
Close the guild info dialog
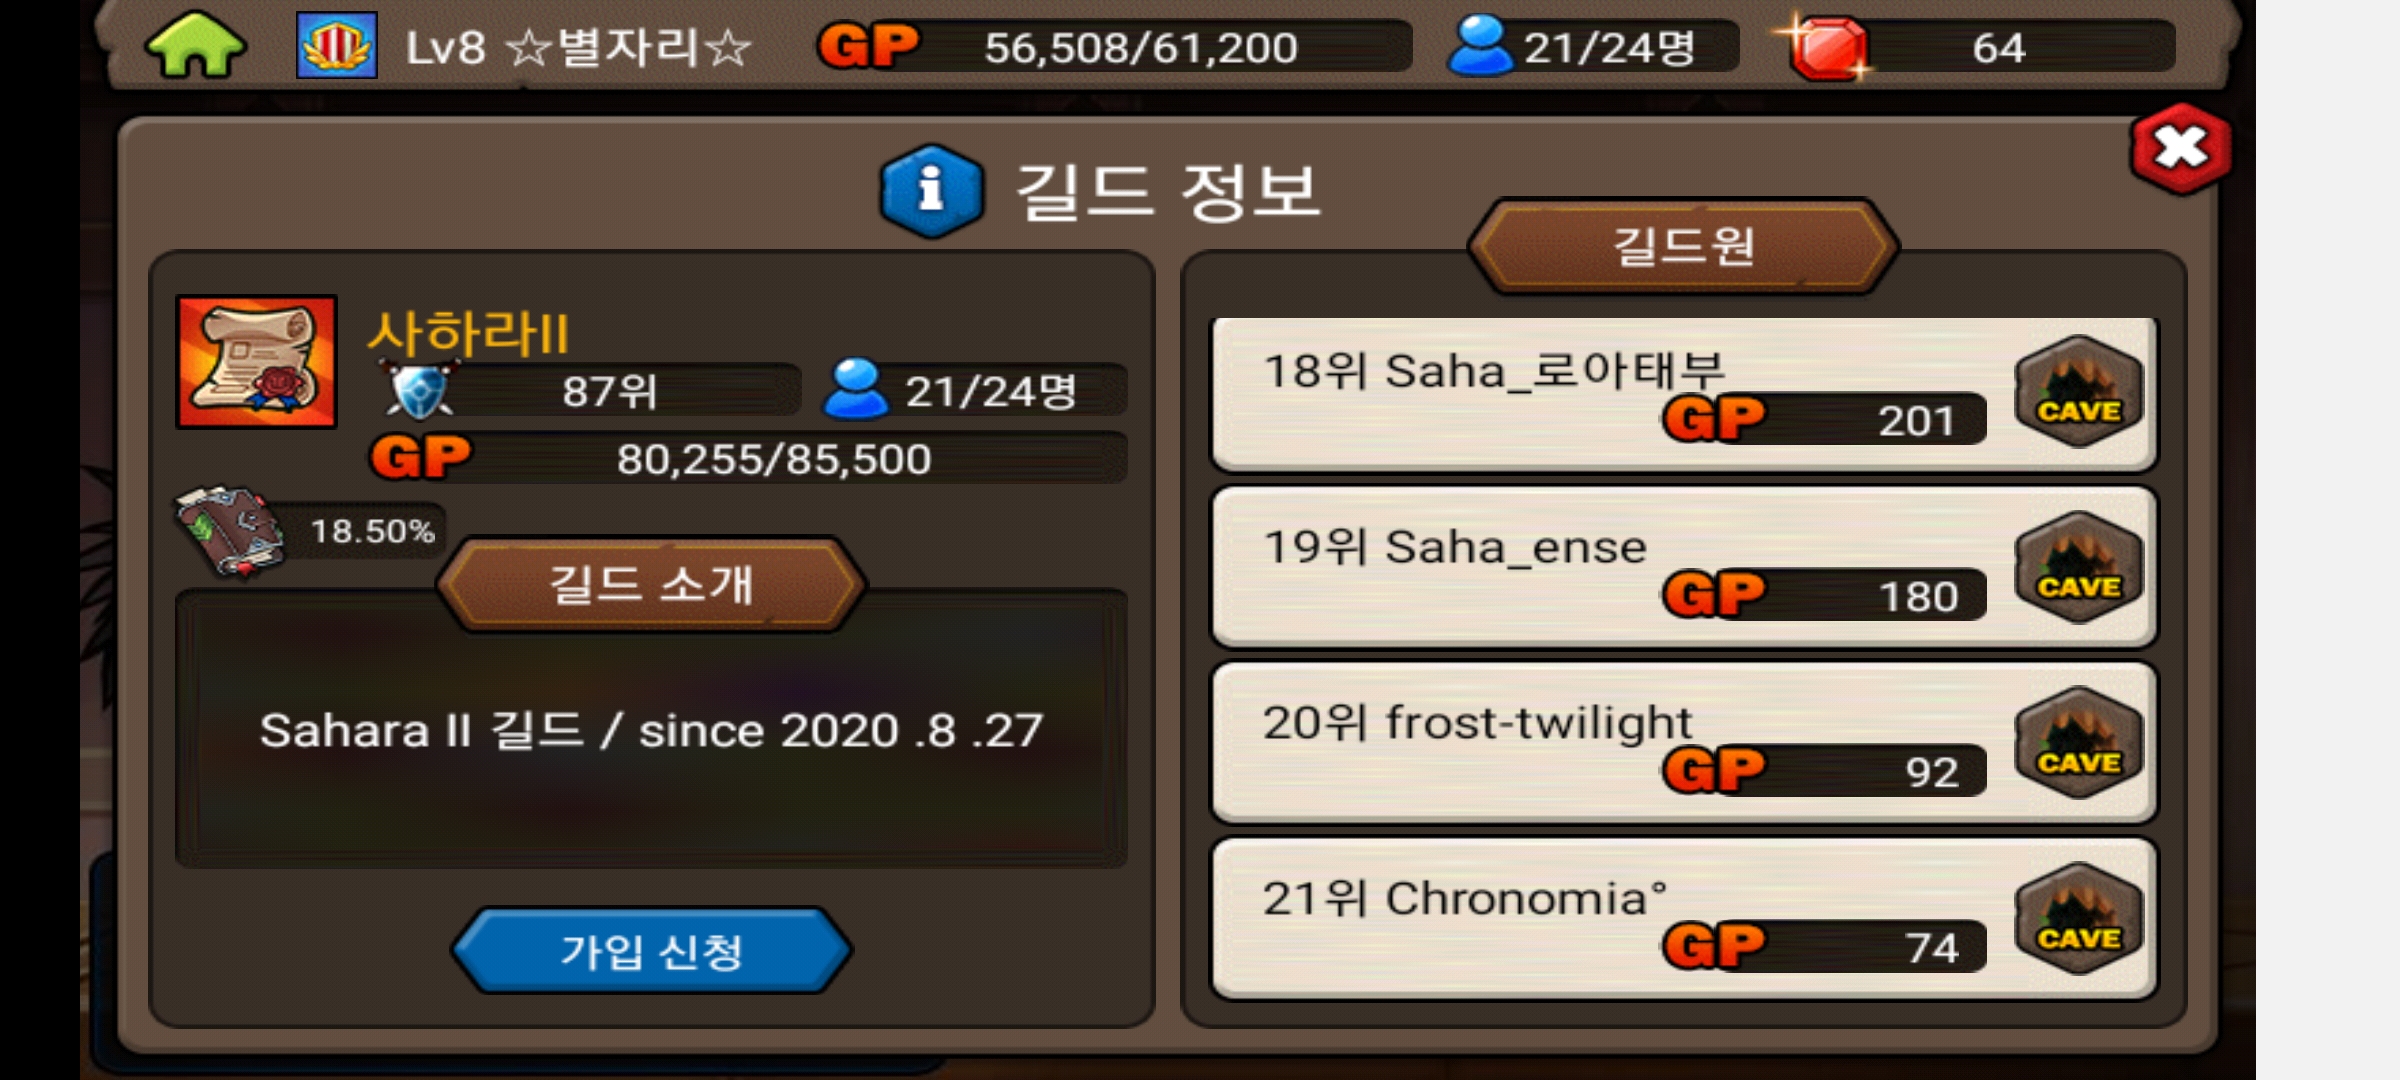pyautogui.click(x=2180, y=149)
